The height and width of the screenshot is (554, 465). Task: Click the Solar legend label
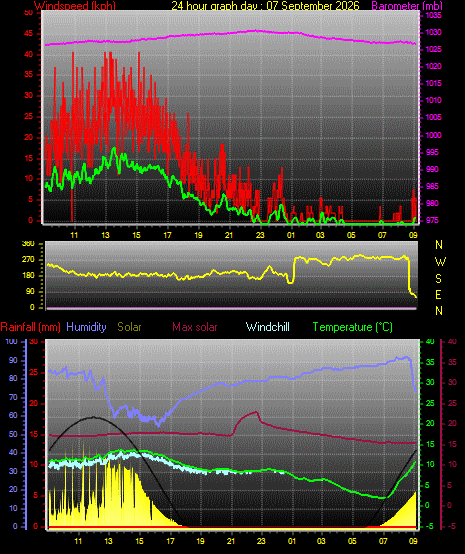tap(129, 327)
